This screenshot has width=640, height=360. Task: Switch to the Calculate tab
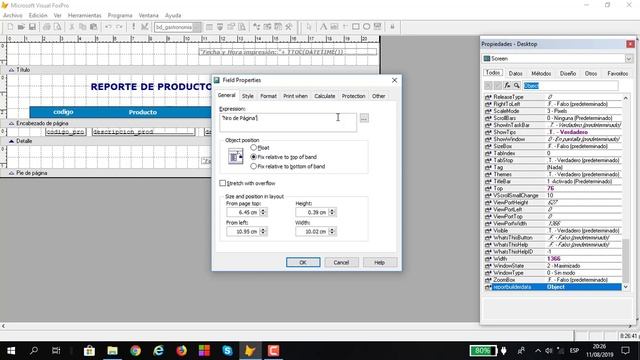(324, 96)
